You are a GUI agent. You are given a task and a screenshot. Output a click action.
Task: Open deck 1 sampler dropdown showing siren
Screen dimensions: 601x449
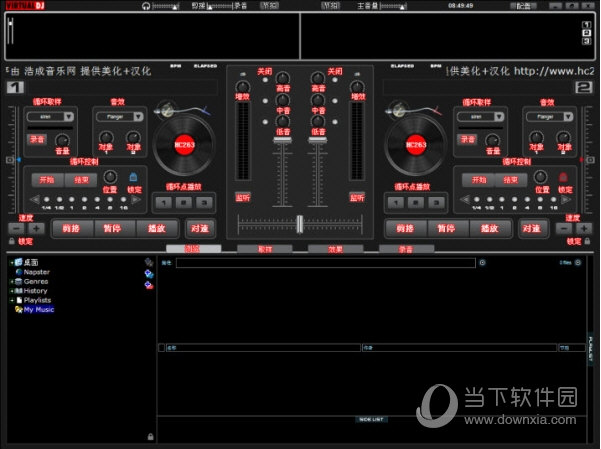pyautogui.click(x=50, y=117)
